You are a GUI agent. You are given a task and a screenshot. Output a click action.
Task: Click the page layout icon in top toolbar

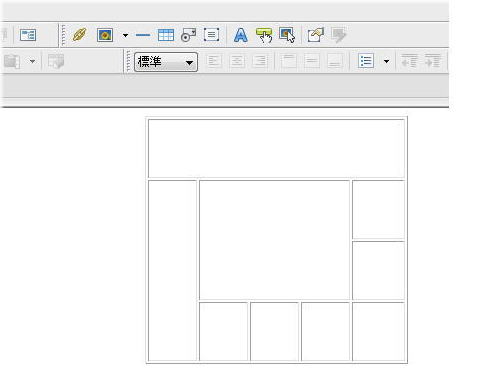pos(28,35)
